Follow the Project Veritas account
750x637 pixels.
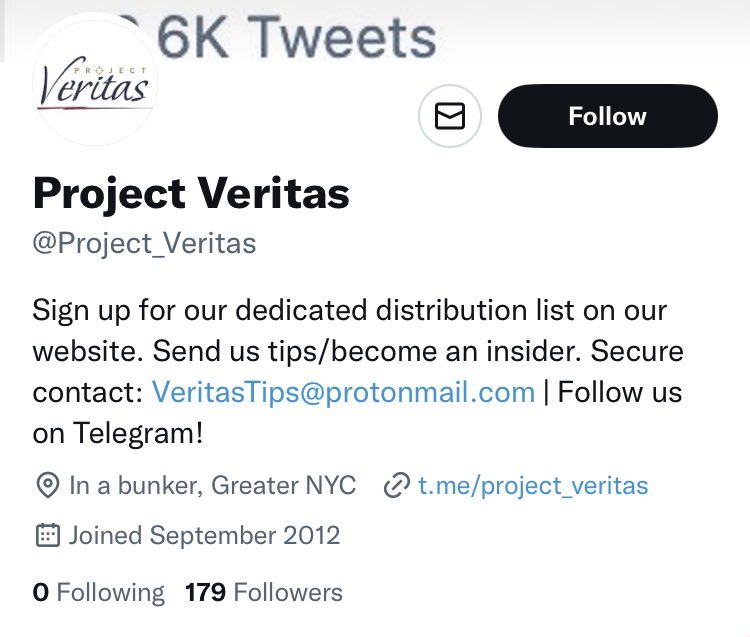coord(607,116)
